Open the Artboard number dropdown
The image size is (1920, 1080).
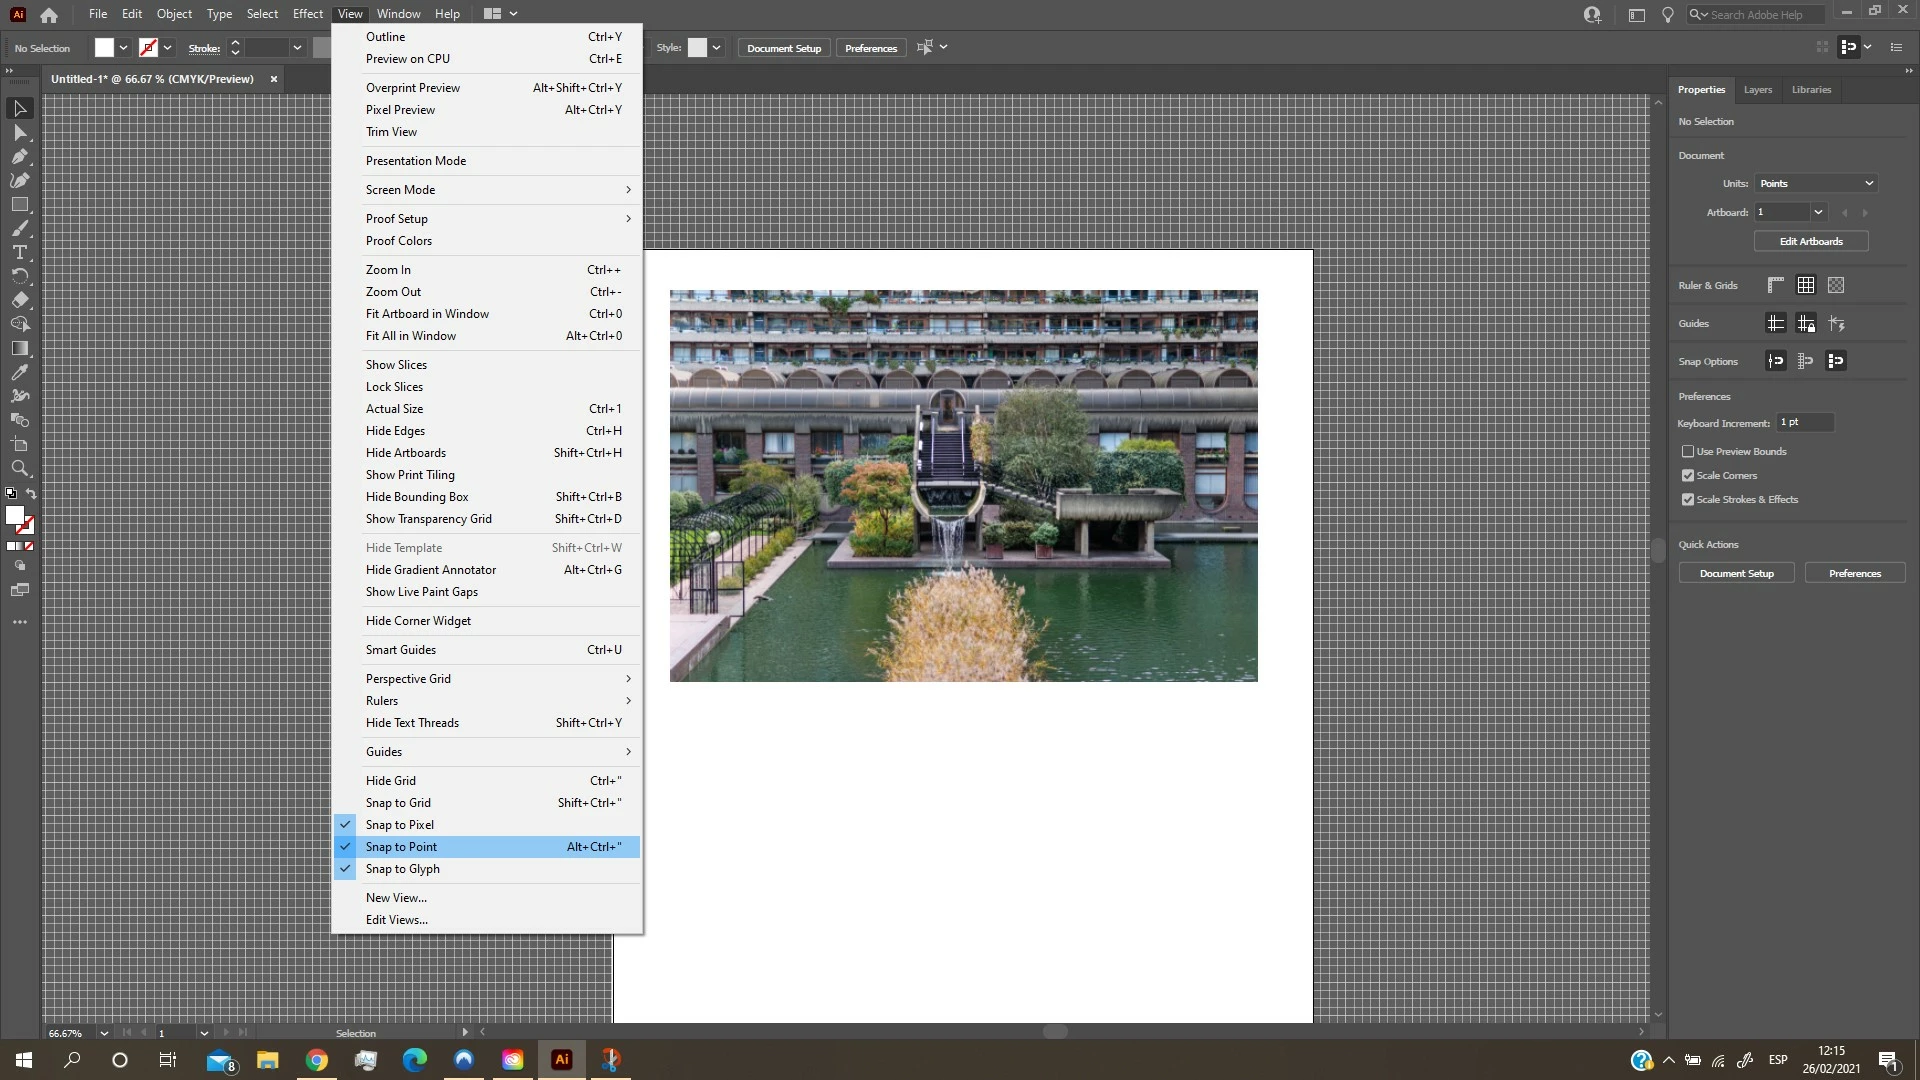click(x=1817, y=212)
